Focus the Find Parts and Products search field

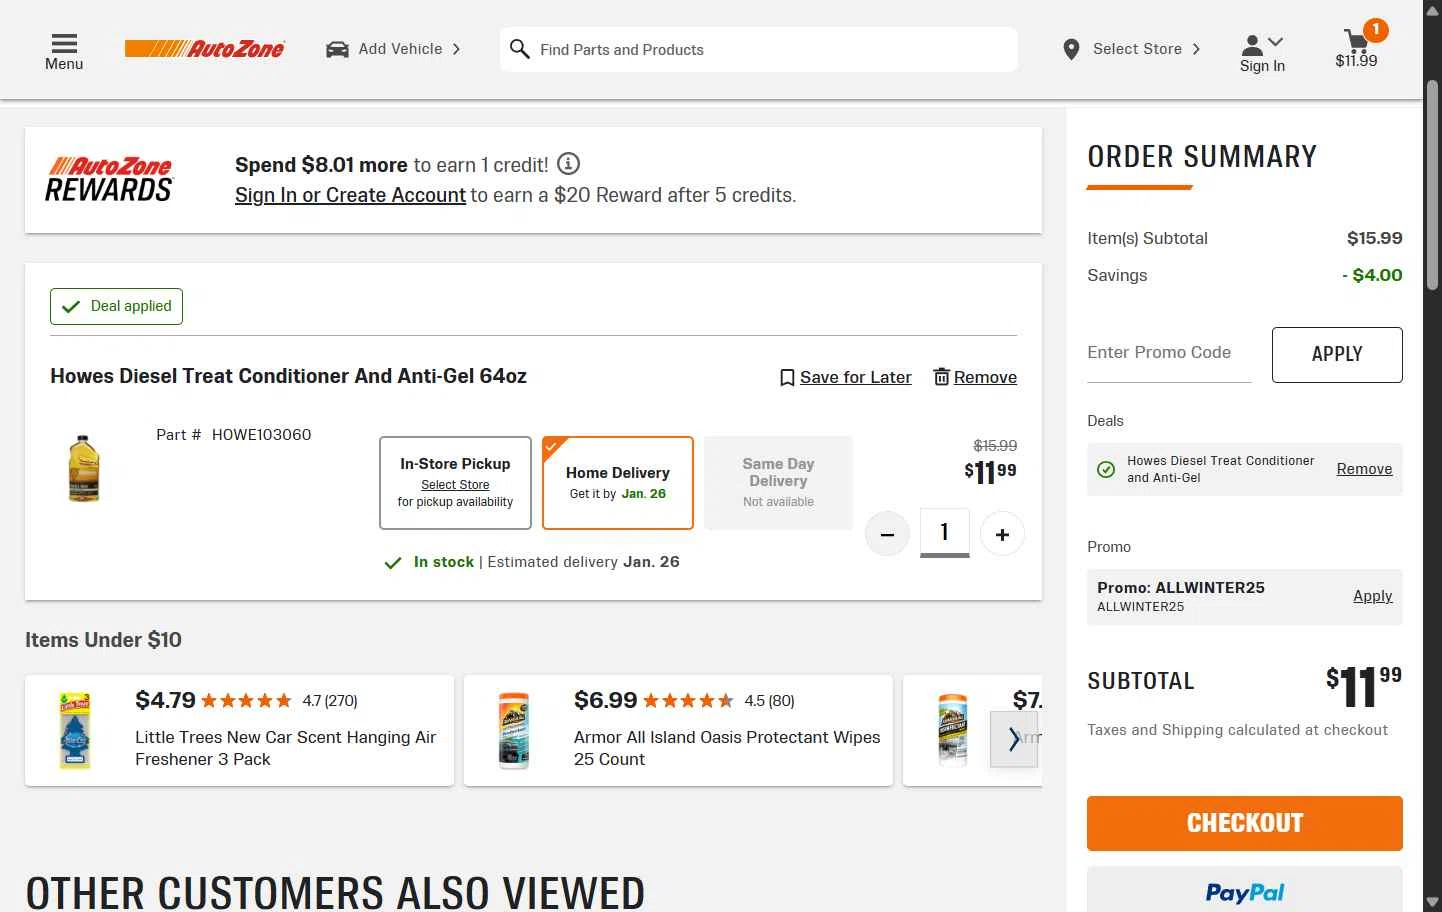(758, 49)
